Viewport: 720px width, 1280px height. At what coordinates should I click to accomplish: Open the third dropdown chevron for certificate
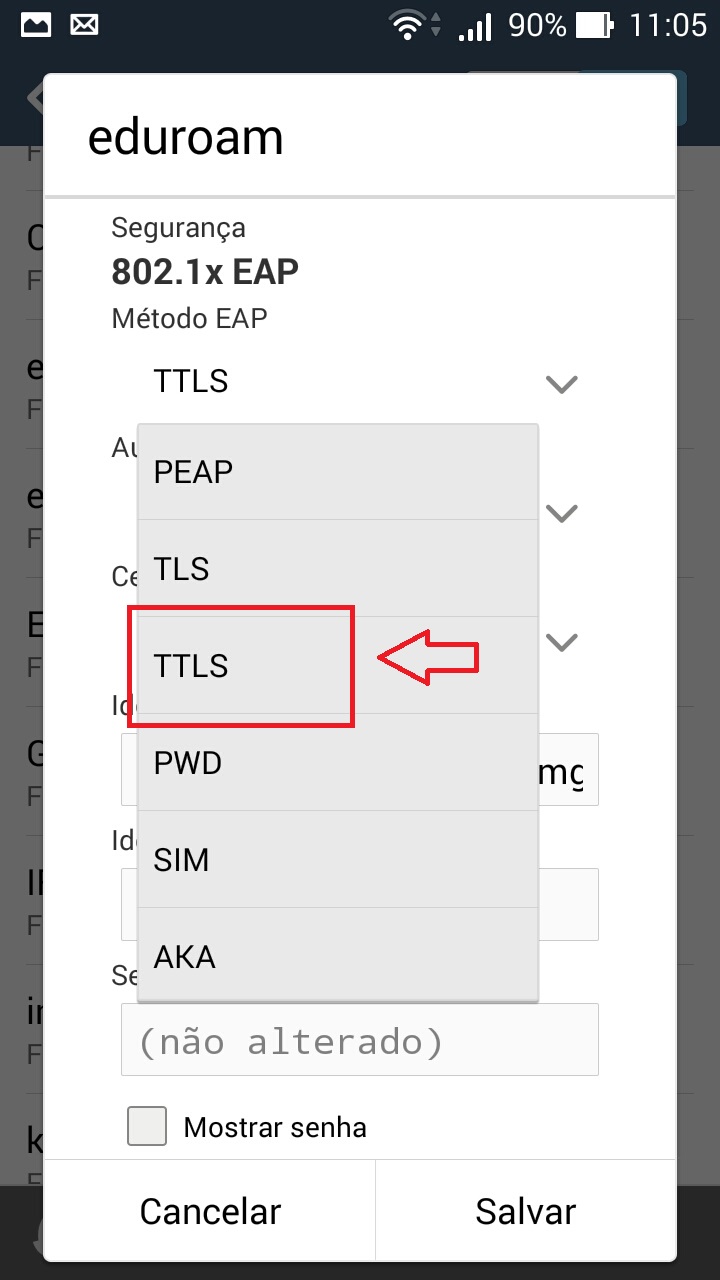point(564,641)
